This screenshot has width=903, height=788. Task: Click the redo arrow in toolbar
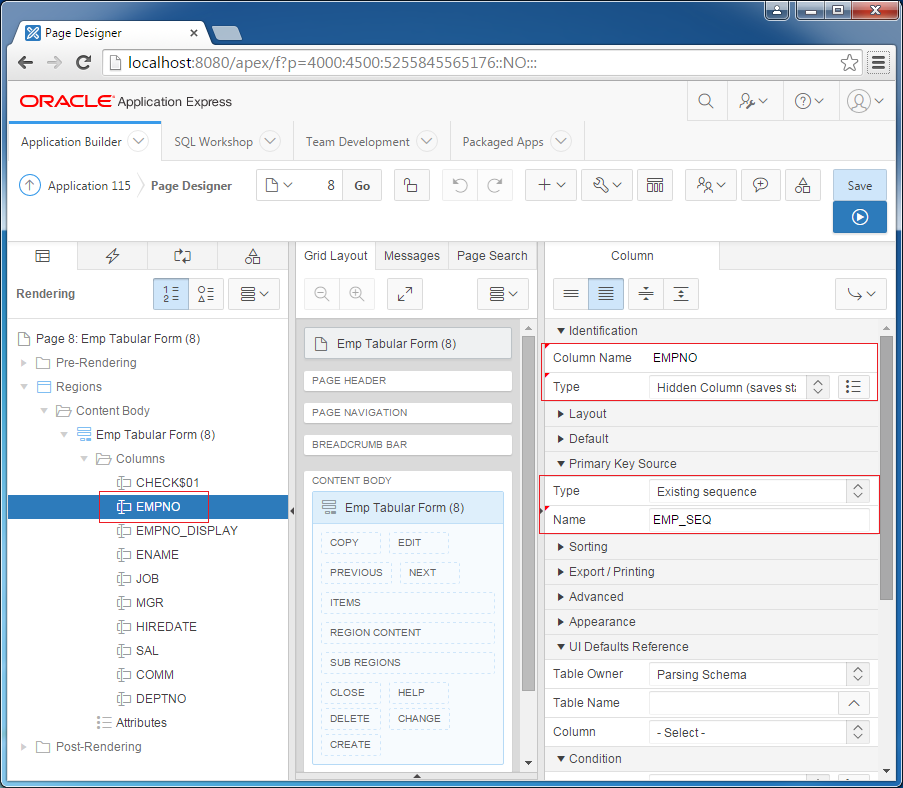tap(494, 185)
